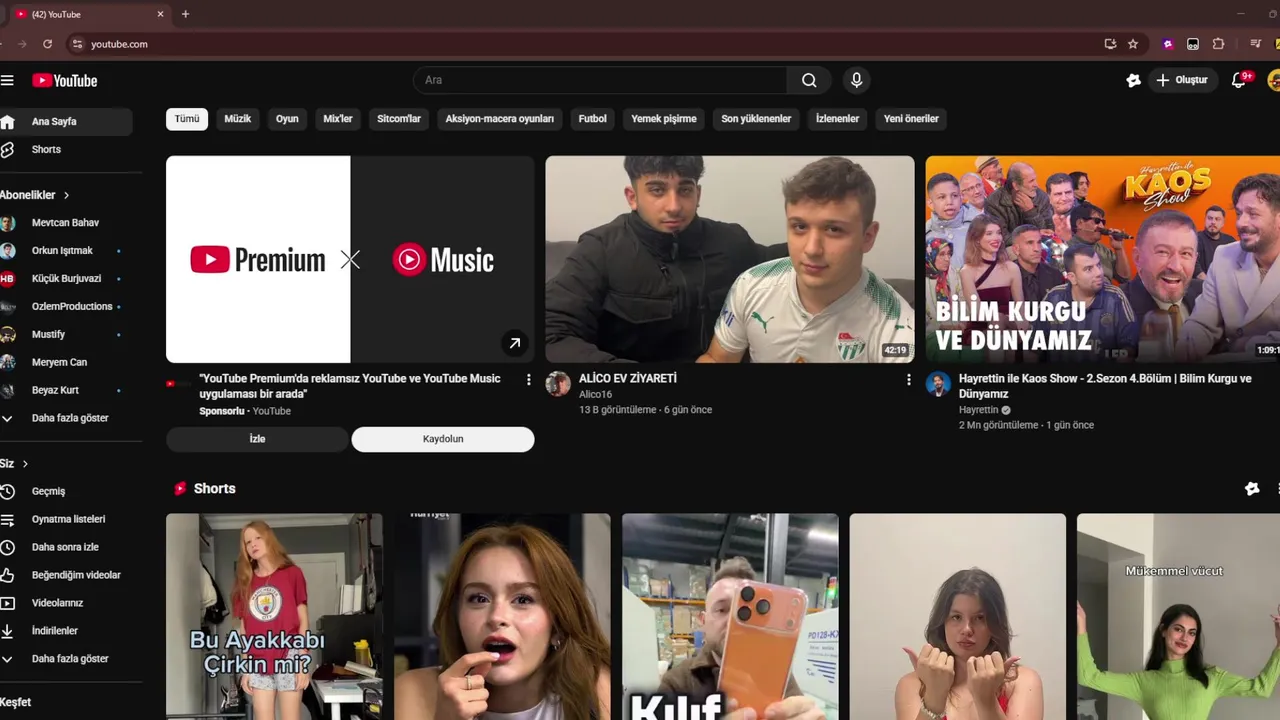Open Geçmiş history in sidebar
1280x720 pixels.
tap(48, 491)
